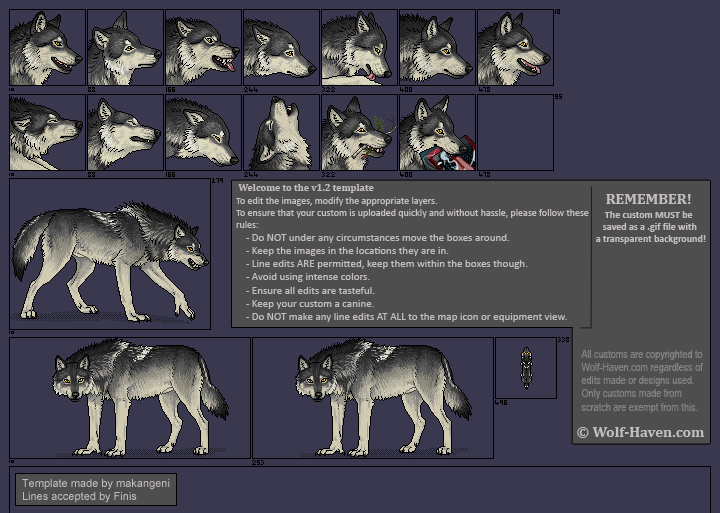Click the rule about map icon line edits
Viewport: 720px width, 513px height.
(406, 316)
